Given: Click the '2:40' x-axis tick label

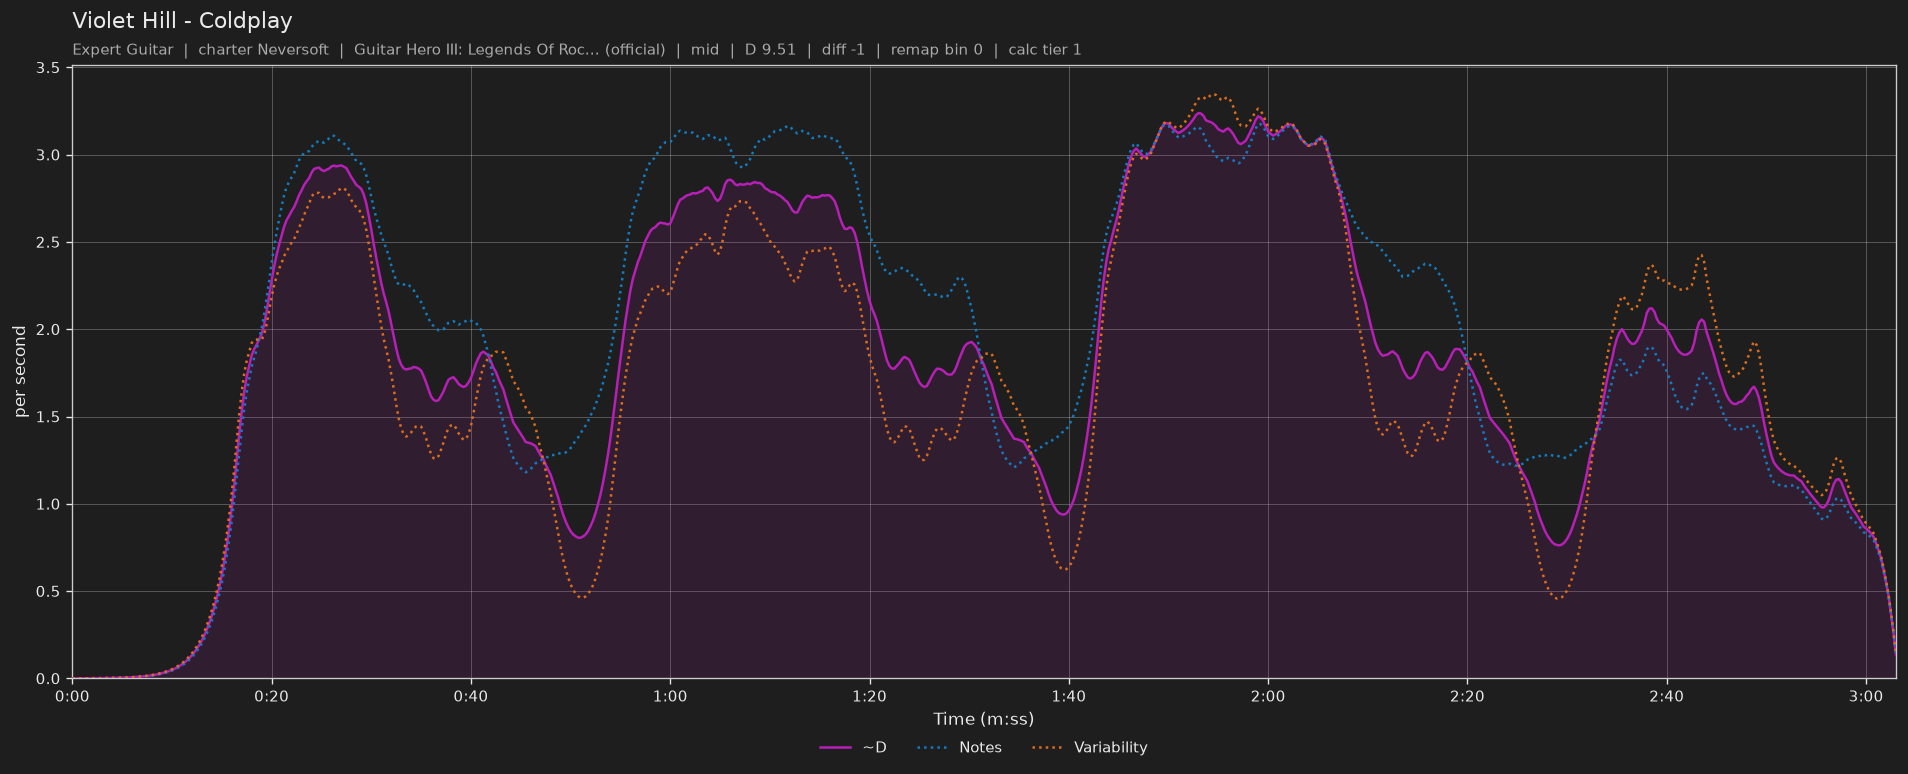Looking at the screenshot, I should [1666, 696].
